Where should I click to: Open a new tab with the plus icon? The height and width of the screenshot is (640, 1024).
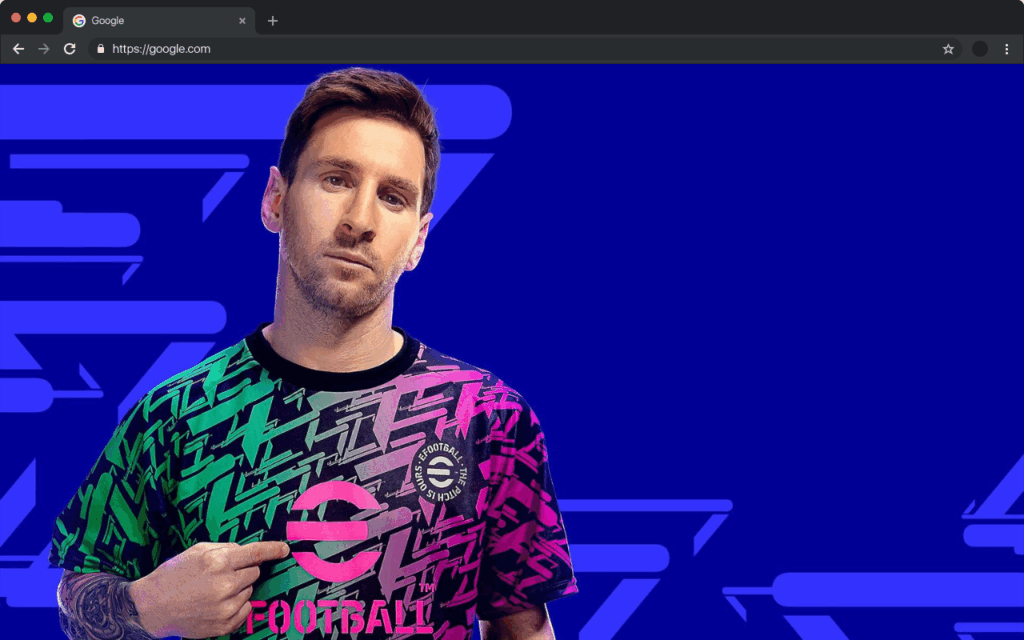(272, 20)
